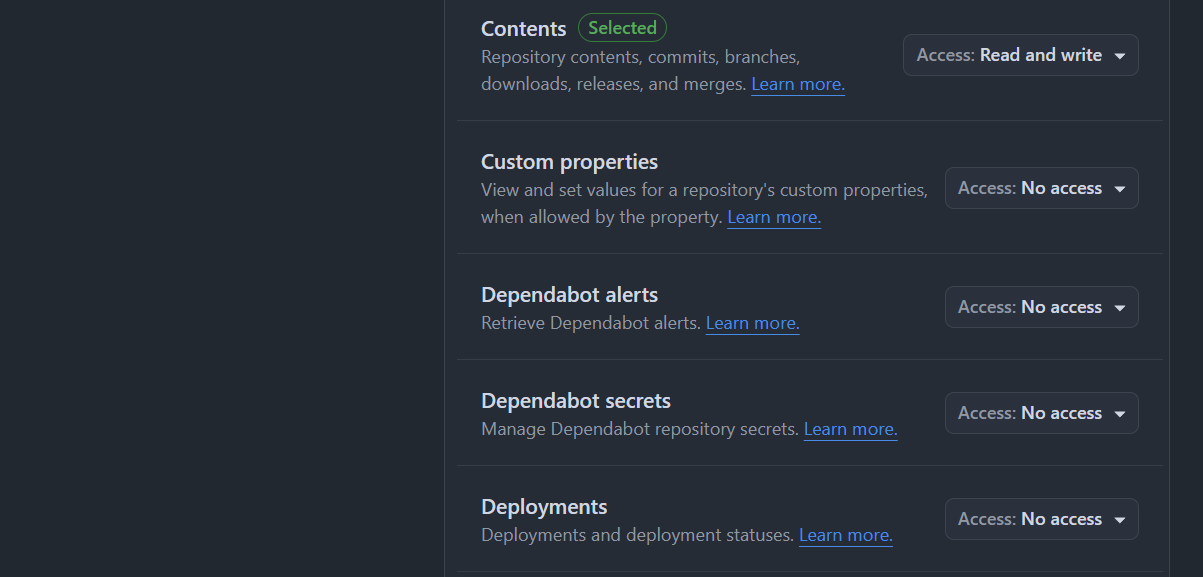Follow the Dependabot alerts 'Learn more' link
Viewport: 1203px width, 577px height.
click(752, 323)
